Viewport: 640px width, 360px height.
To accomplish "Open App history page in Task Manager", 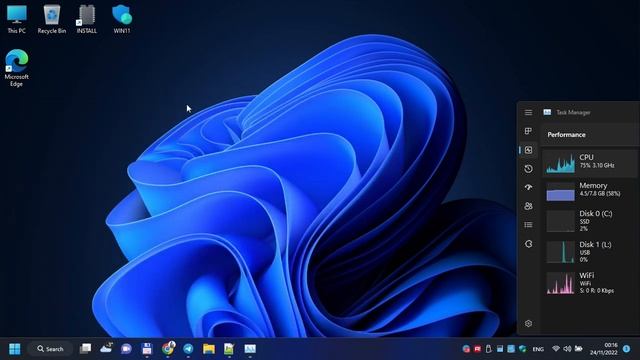I will [528, 169].
